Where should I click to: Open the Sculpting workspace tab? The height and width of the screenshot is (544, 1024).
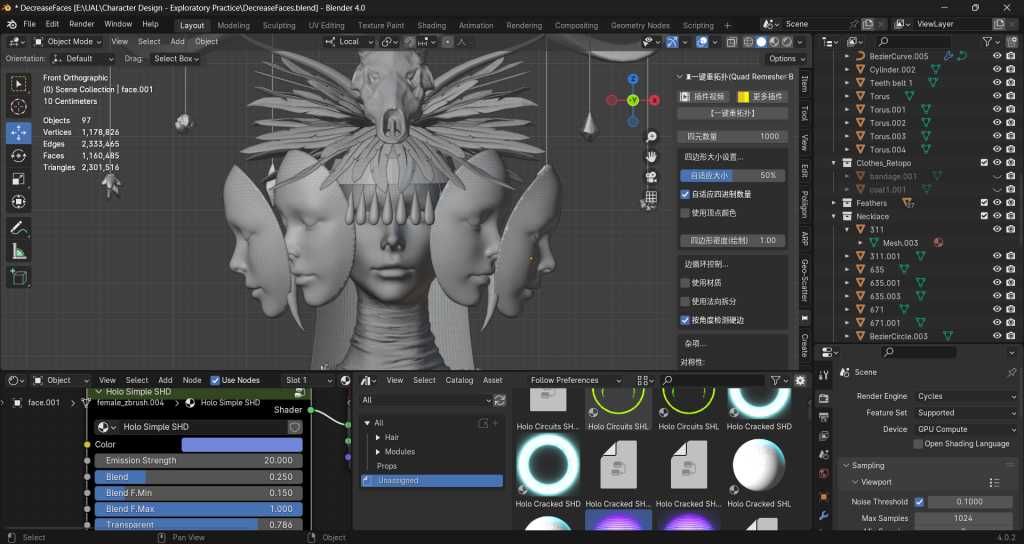point(279,25)
